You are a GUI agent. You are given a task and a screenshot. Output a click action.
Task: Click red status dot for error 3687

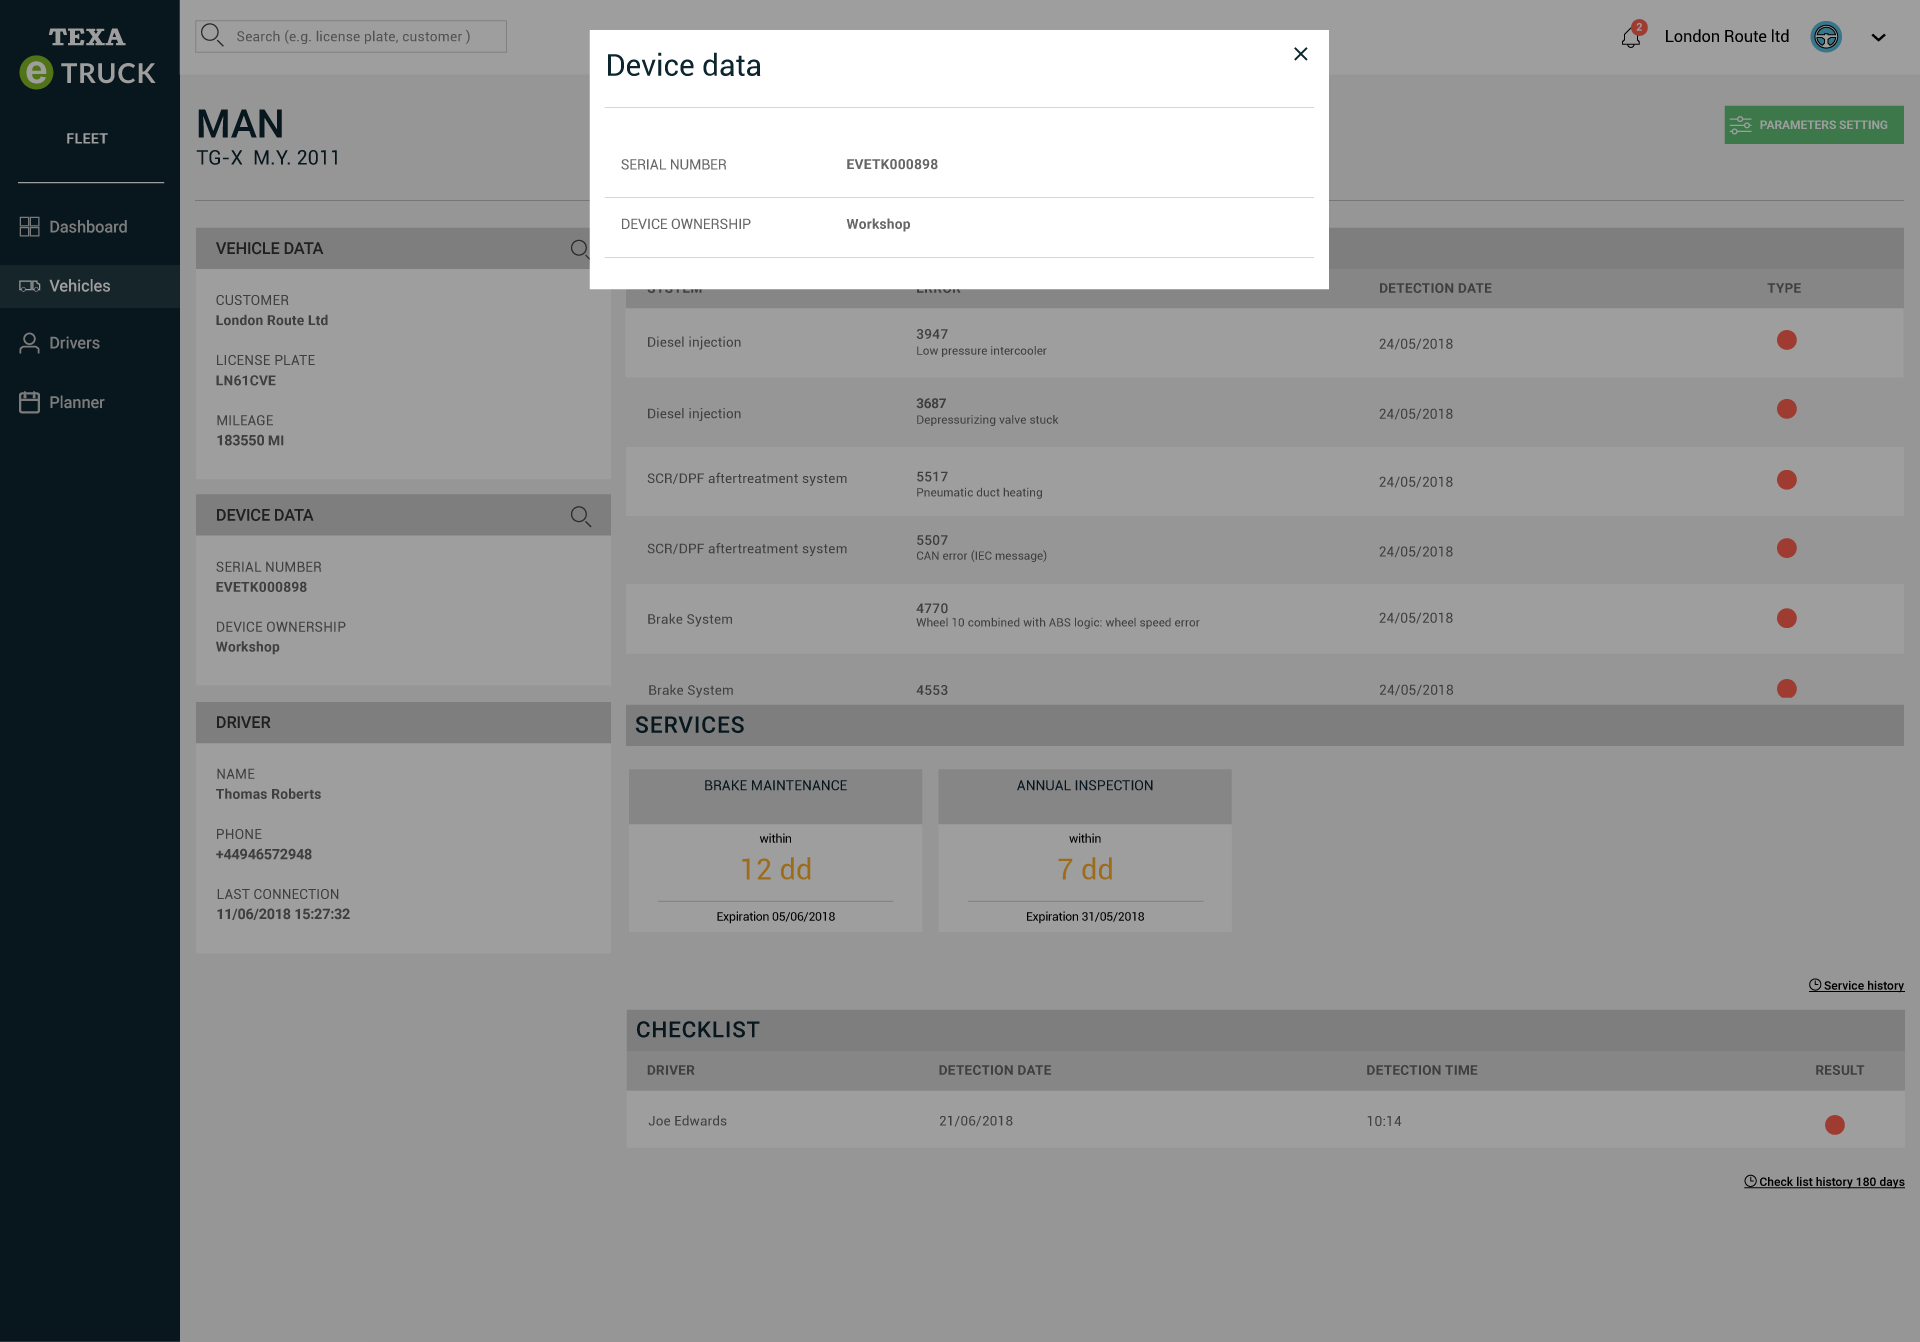click(x=1786, y=409)
